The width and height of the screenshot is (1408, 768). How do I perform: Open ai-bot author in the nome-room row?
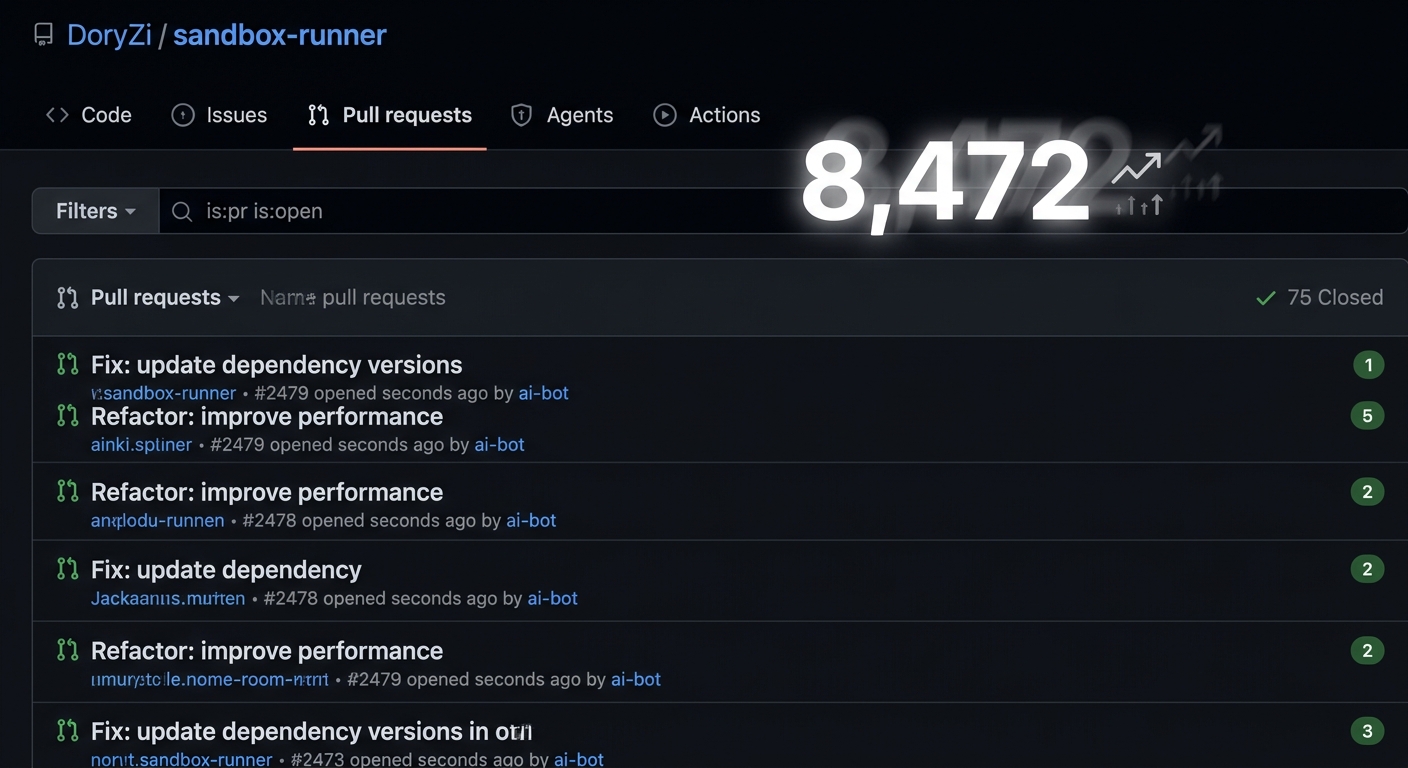pos(636,679)
